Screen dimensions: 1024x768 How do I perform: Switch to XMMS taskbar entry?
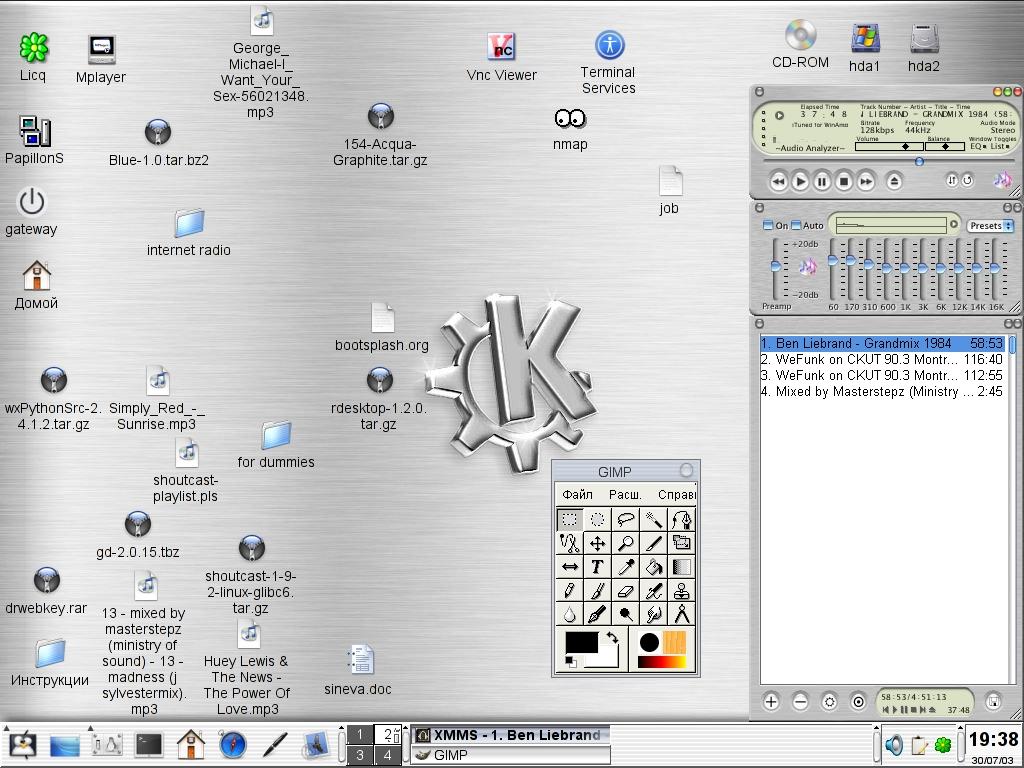tap(511, 735)
